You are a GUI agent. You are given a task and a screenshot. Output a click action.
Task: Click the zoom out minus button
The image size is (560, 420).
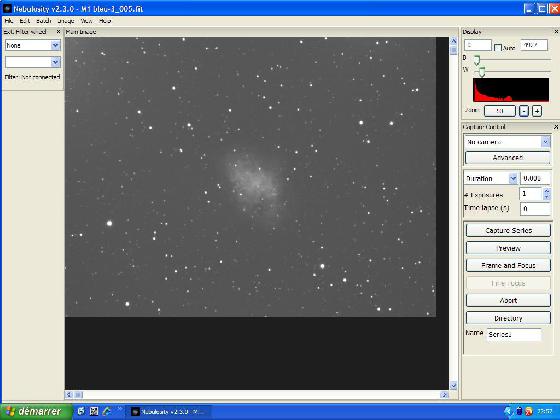pyautogui.click(x=524, y=111)
